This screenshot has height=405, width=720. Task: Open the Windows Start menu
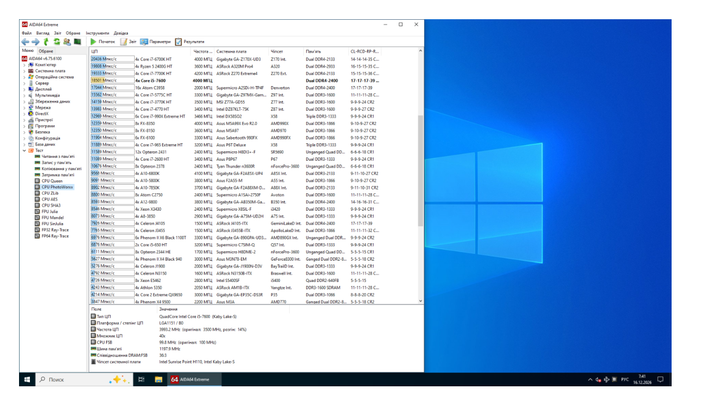click(x=27, y=379)
